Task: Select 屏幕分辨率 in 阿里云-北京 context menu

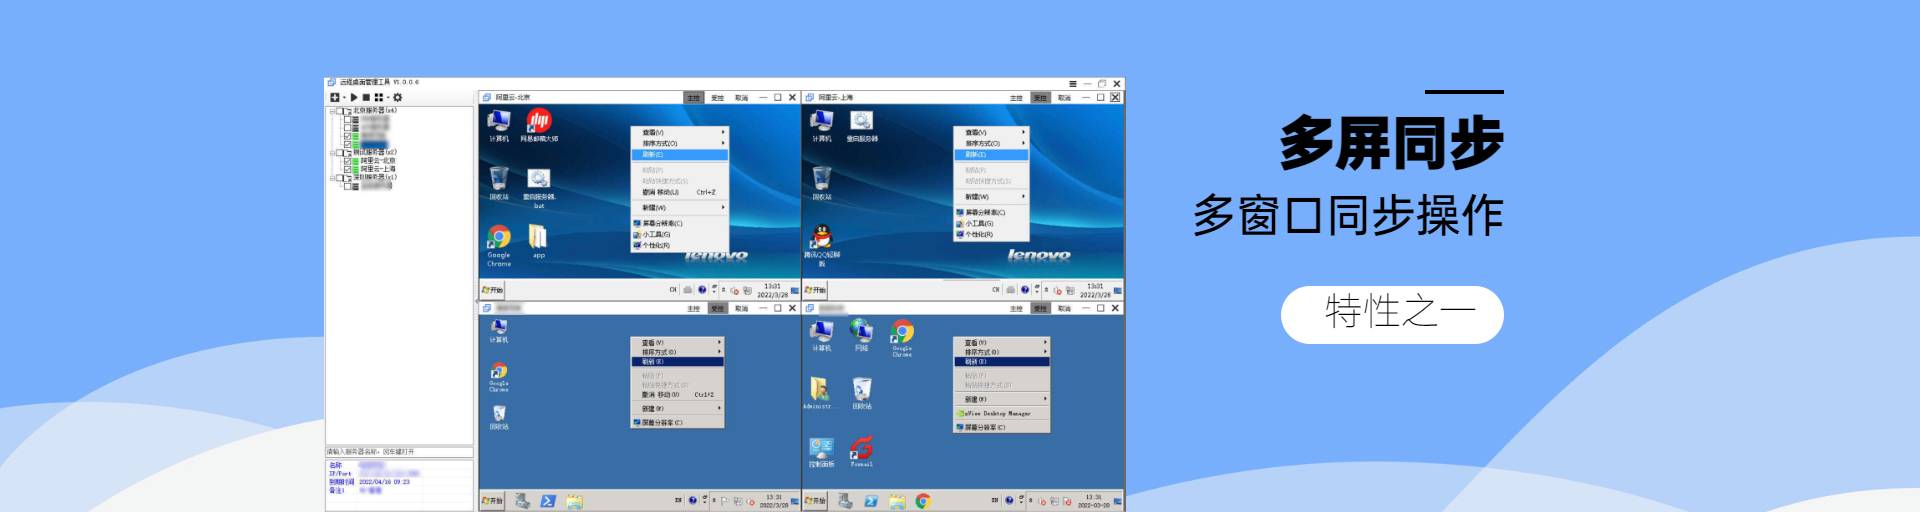Action: [662, 223]
